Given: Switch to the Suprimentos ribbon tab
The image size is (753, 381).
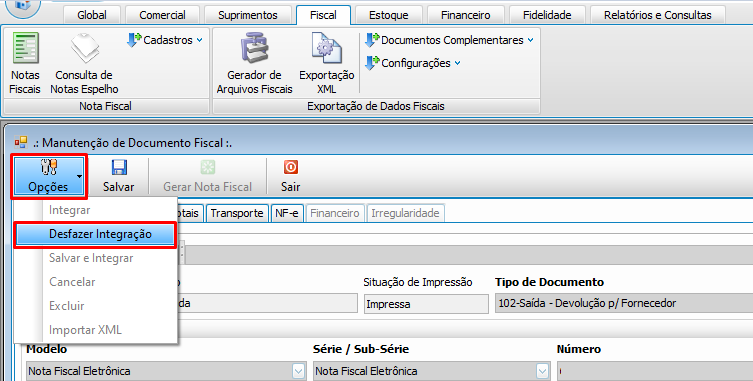Looking at the screenshot, I should [248, 15].
